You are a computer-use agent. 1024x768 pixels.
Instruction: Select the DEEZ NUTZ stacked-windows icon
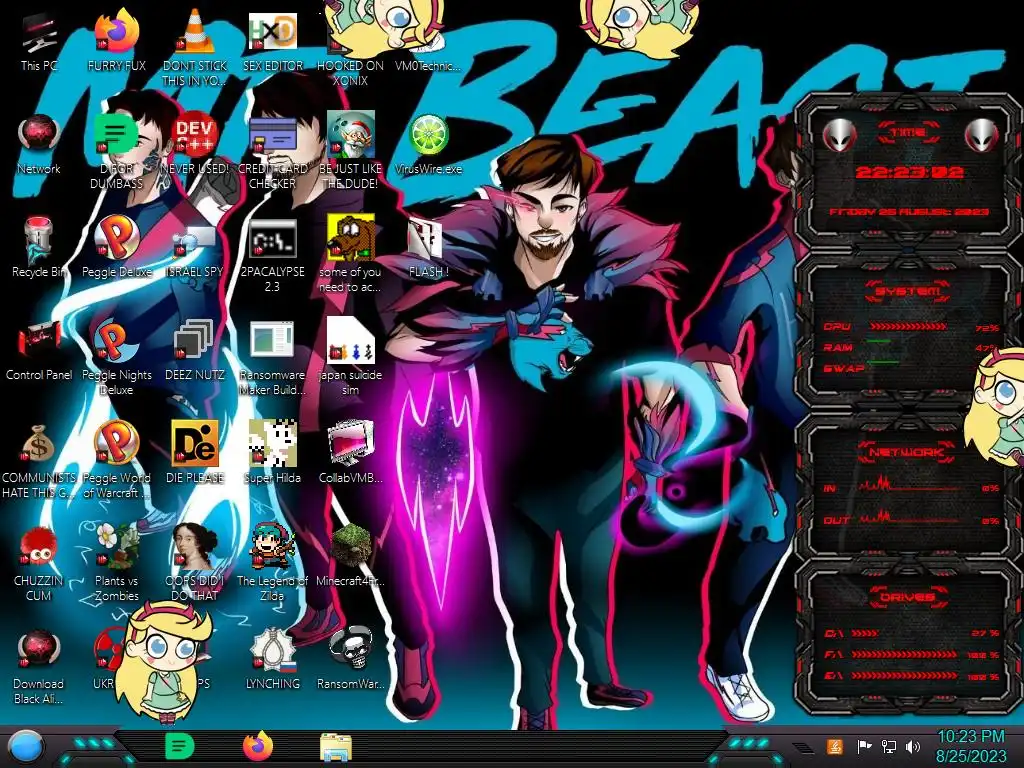coord(195,351)
